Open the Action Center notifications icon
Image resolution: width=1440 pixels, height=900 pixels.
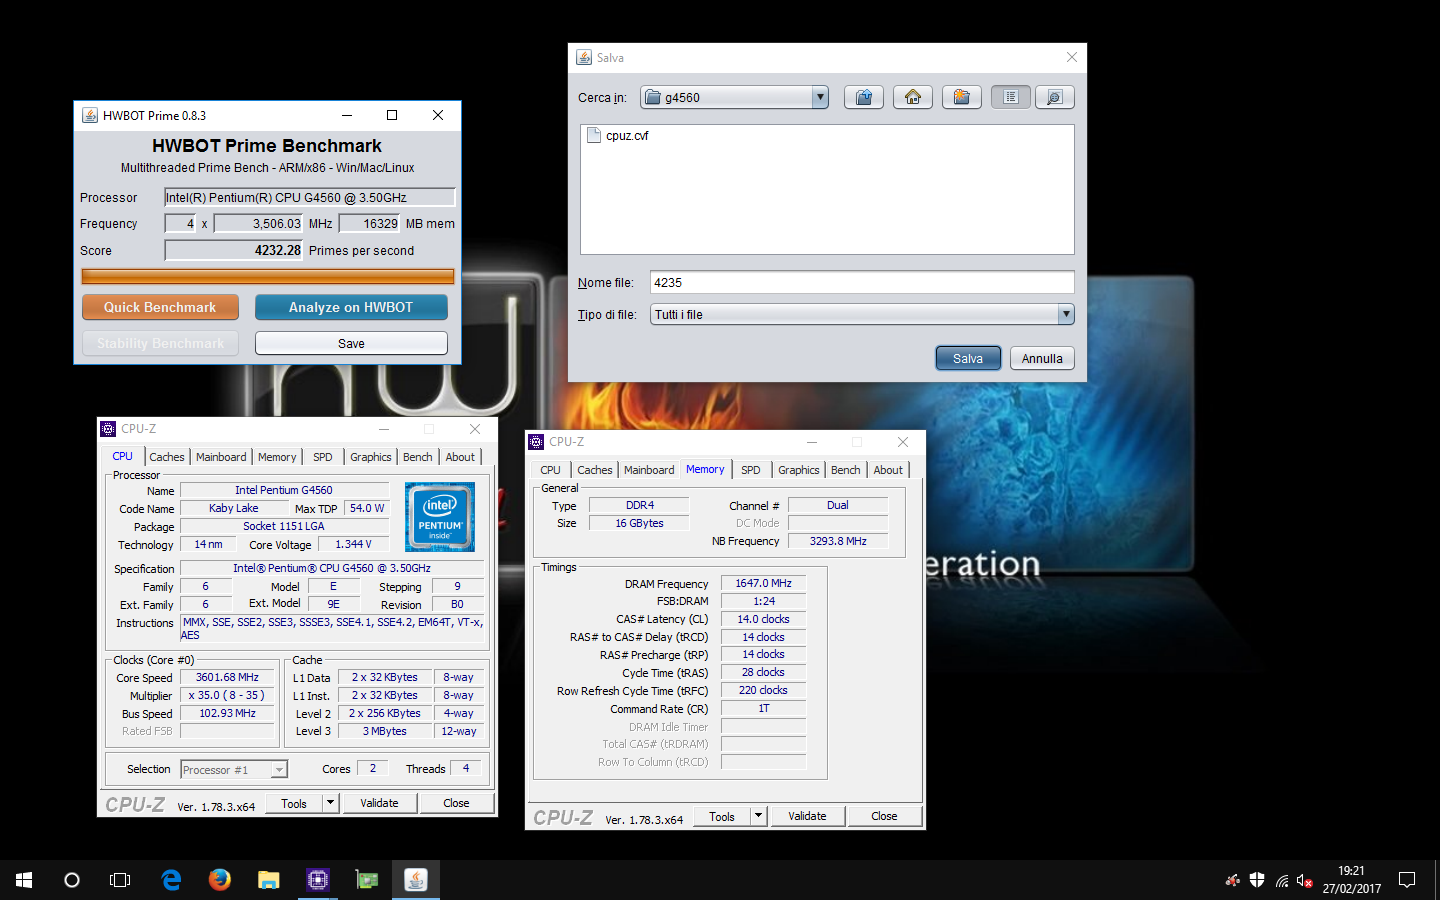pyautogui.click(x=1407, y=880)
